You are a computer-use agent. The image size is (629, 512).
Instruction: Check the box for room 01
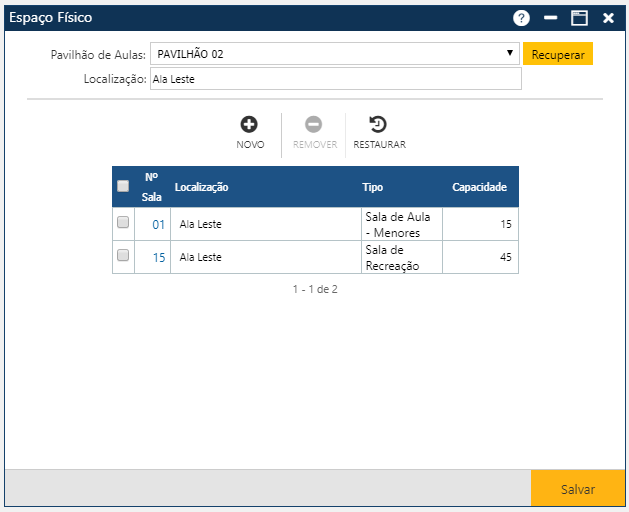(123, 223)
